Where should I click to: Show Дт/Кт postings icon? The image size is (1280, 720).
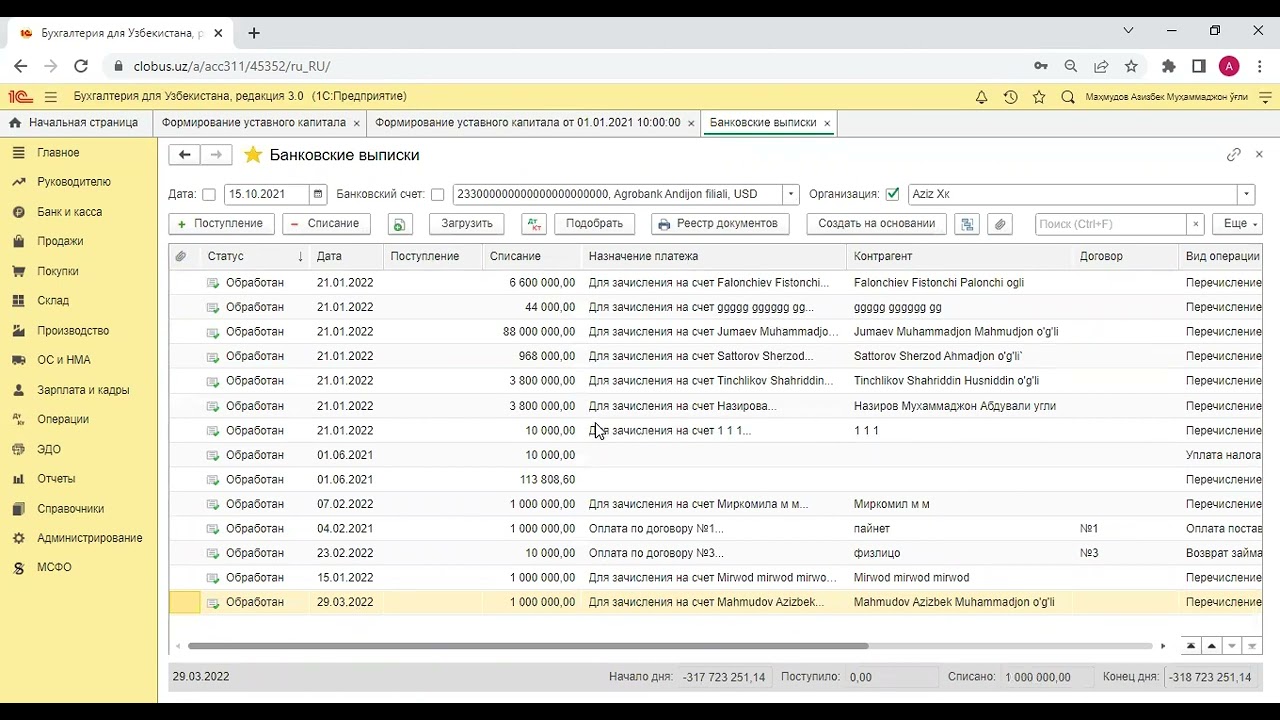534,224
